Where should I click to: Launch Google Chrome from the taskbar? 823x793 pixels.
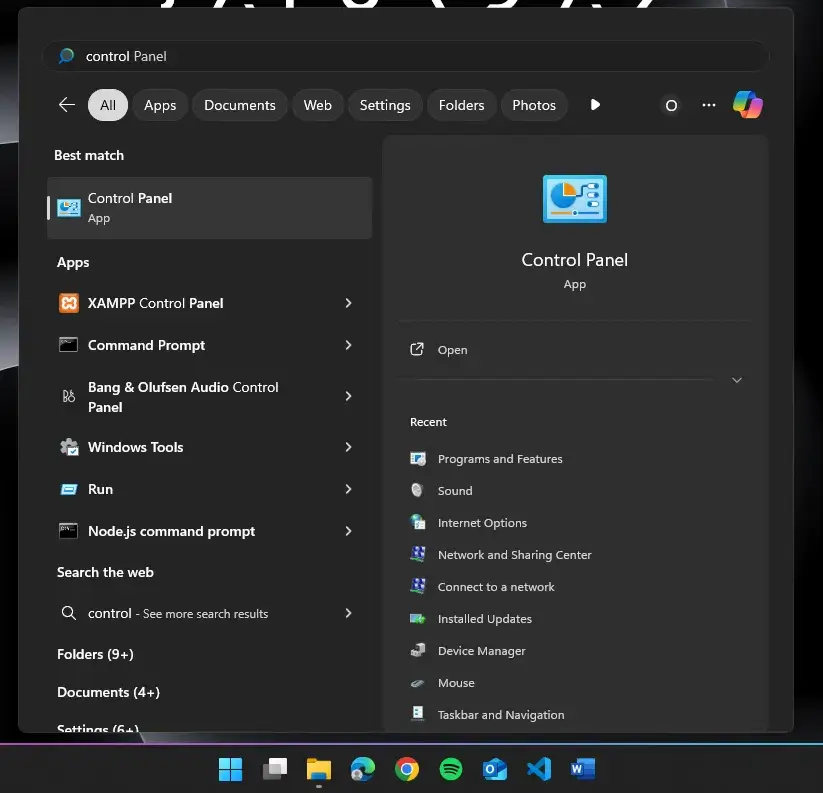tap(407, 769)
